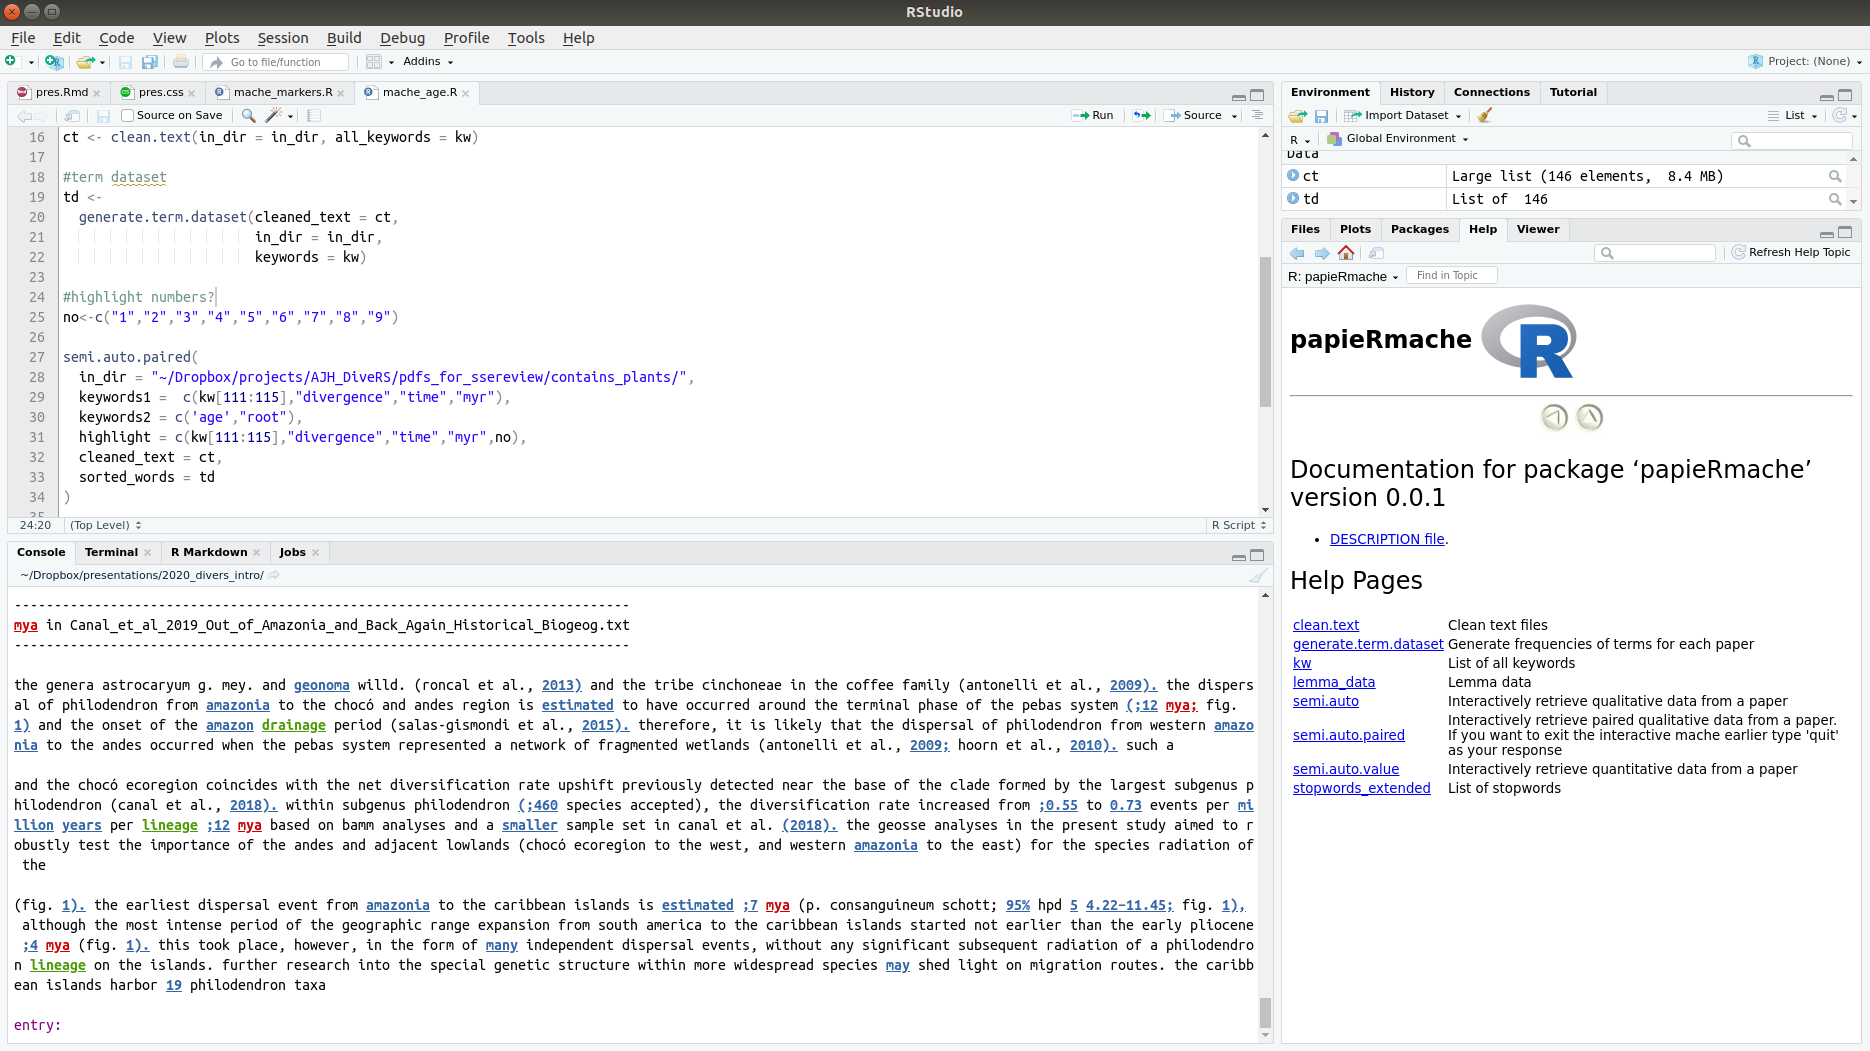Clear the console with broom icon
1870x1051 pixels.
pos(1258,576)
